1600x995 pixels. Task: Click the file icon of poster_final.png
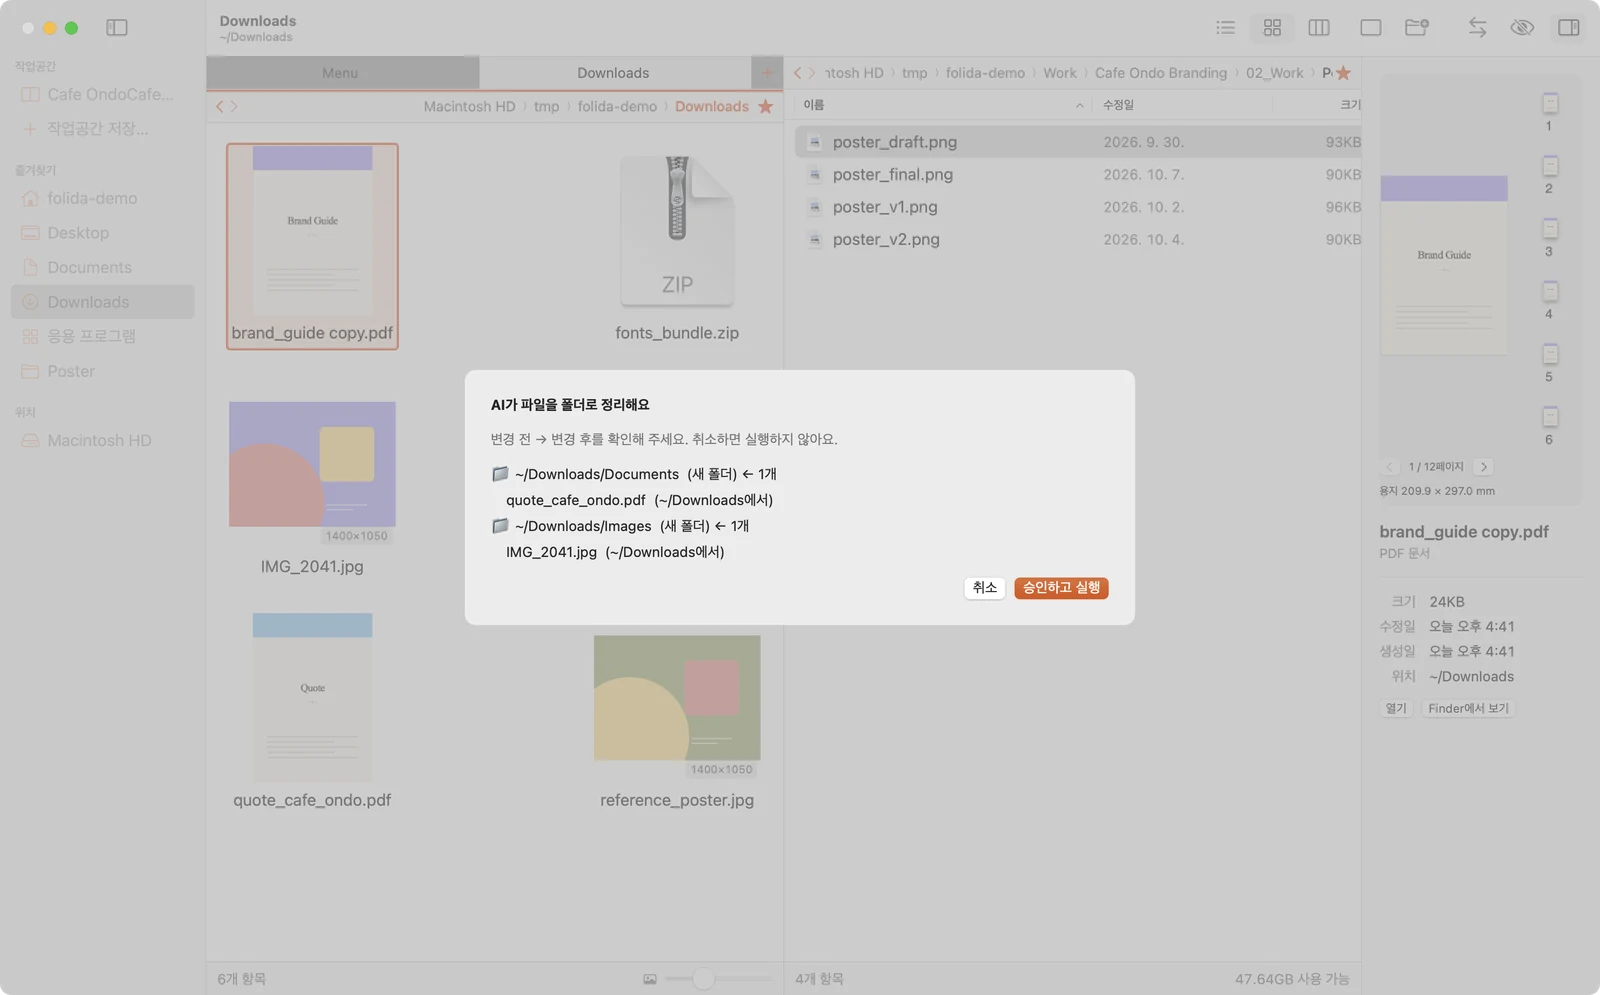pyautogui.click(x=815, y=175)
